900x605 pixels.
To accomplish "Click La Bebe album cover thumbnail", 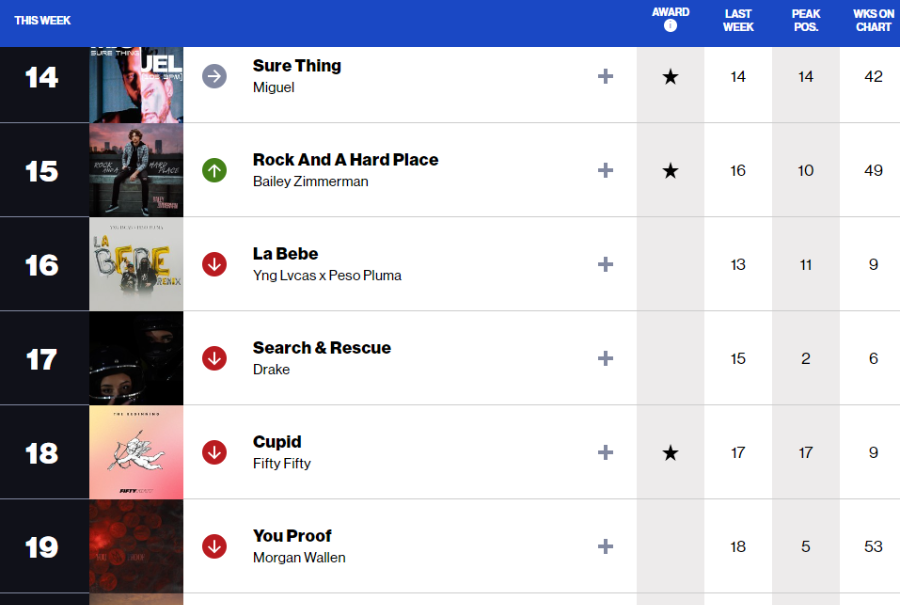I will point(136,264).
